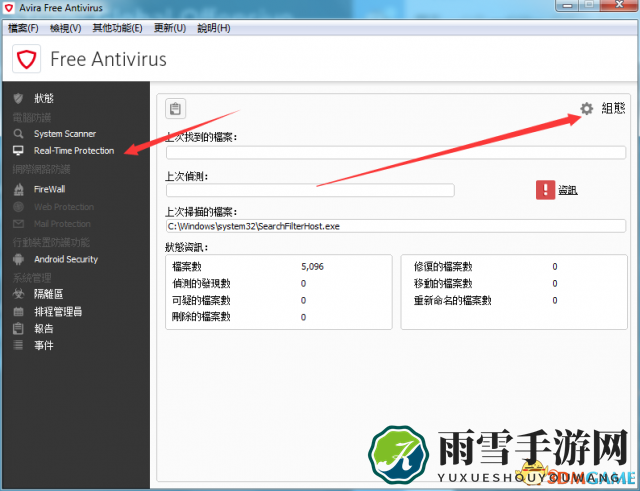This screenshot has height=491, width=640.
Task: Click the Web Protection globe icon
Action: [18, 207]
